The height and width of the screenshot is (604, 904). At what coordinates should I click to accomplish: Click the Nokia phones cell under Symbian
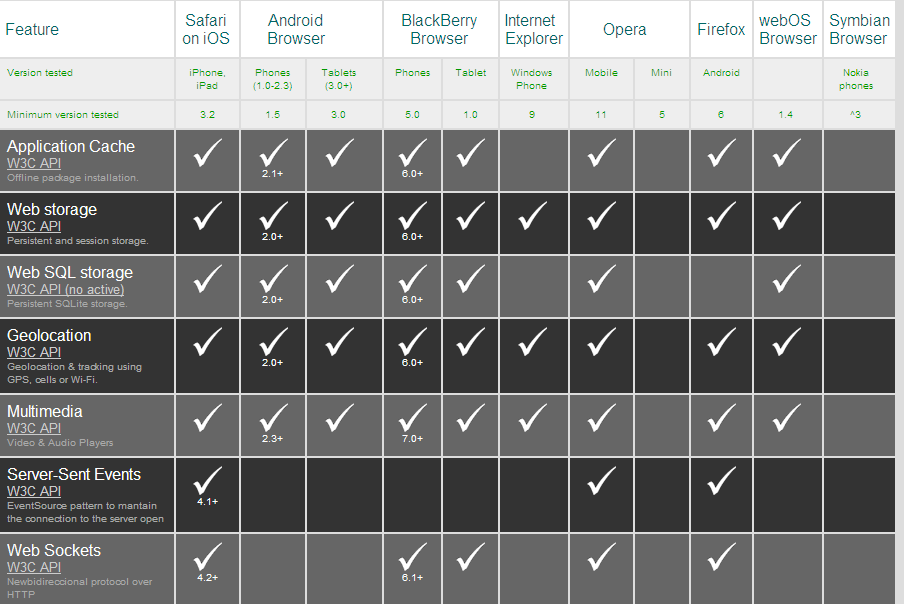tap(856, 79)
